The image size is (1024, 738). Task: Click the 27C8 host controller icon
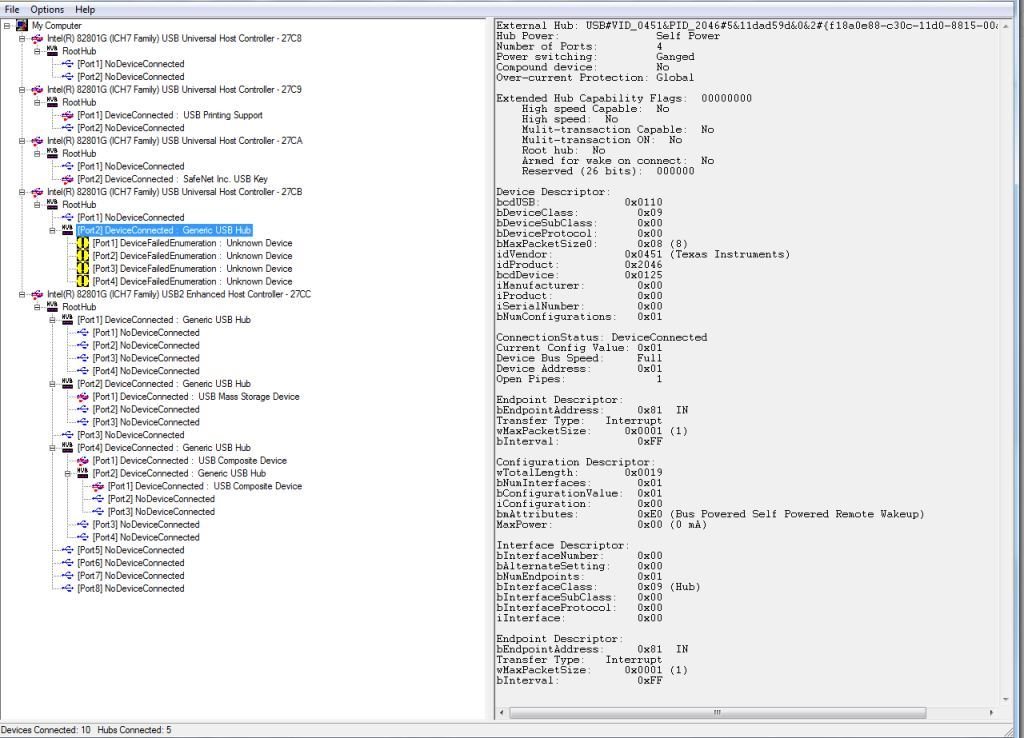tap(37, 39)
